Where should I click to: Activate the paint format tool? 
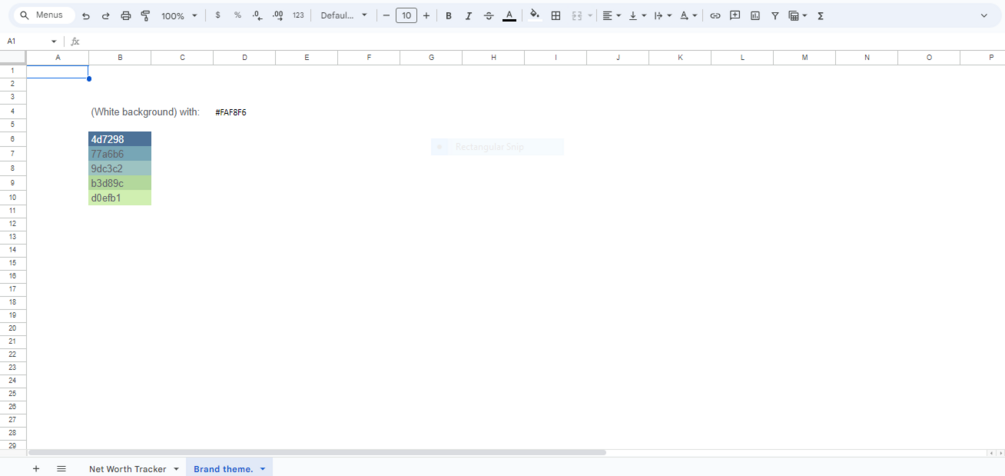pyautogui.click(x=145, y=16)
